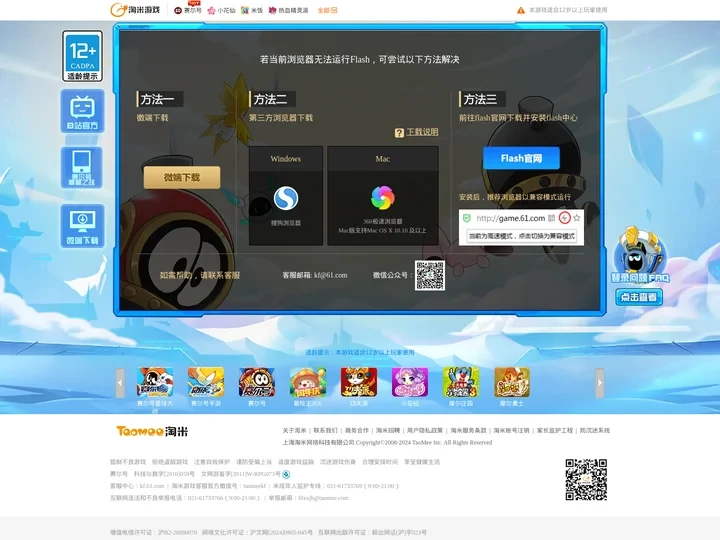Open the 防沉迷系统 footer link

click(x=595, y=430)
